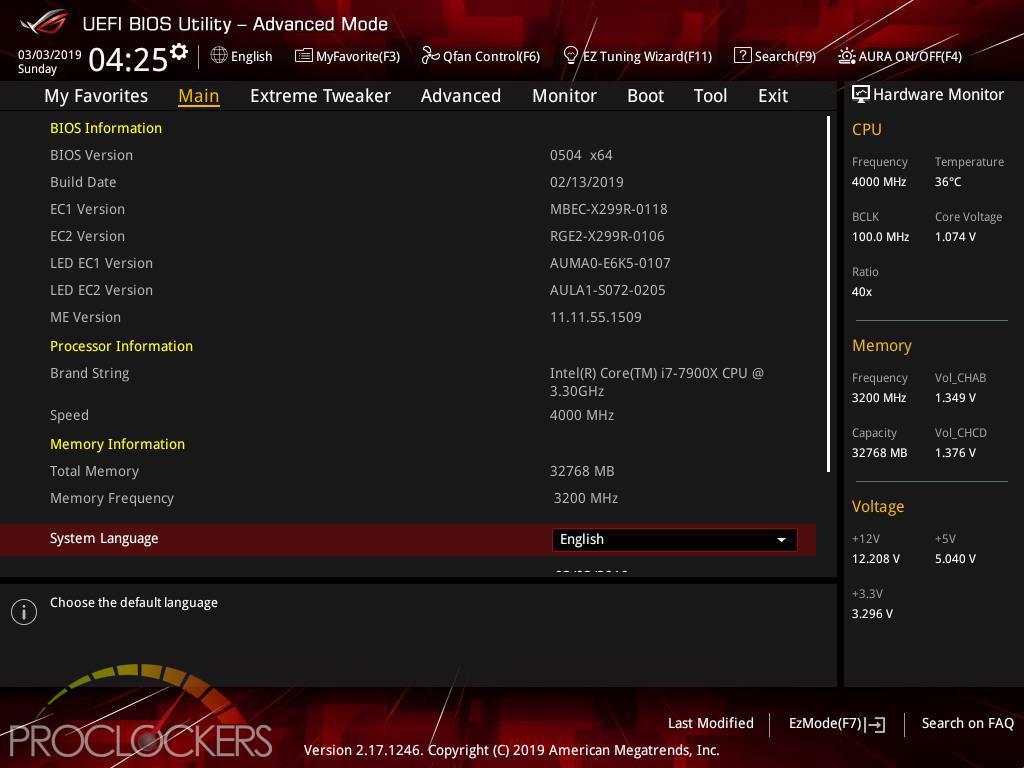This screenshot has height=768, width=1024.
Task: Click the CPU Ratio value 40x
Action: [x=861, y=291]
